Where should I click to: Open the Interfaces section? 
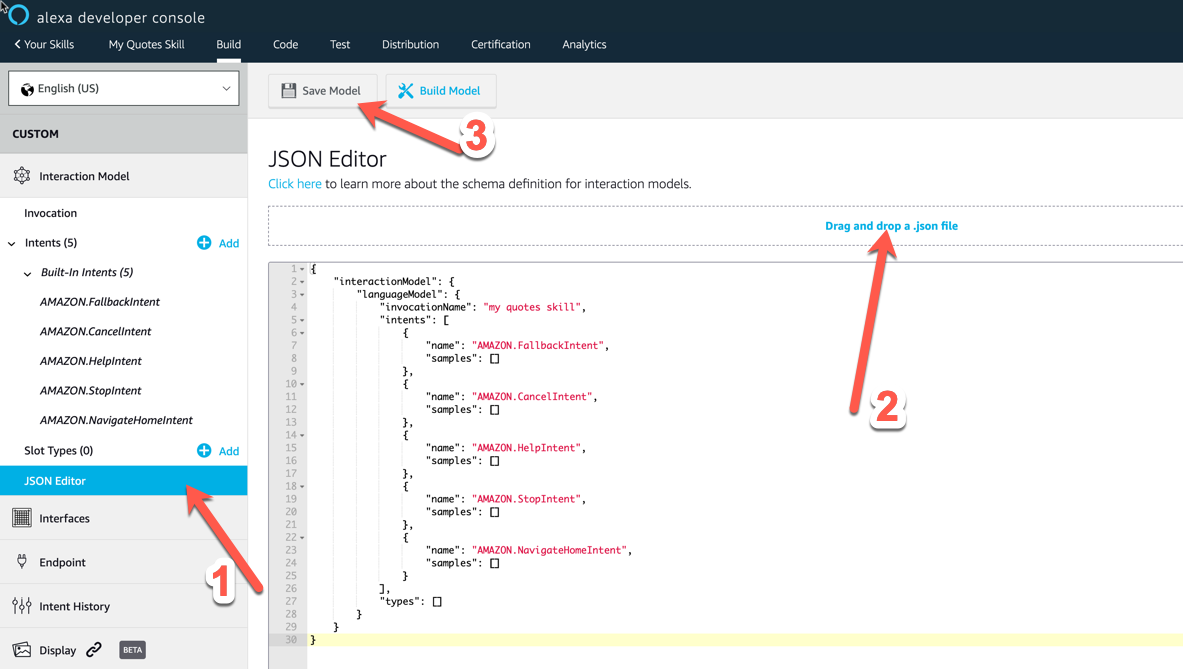124,518
